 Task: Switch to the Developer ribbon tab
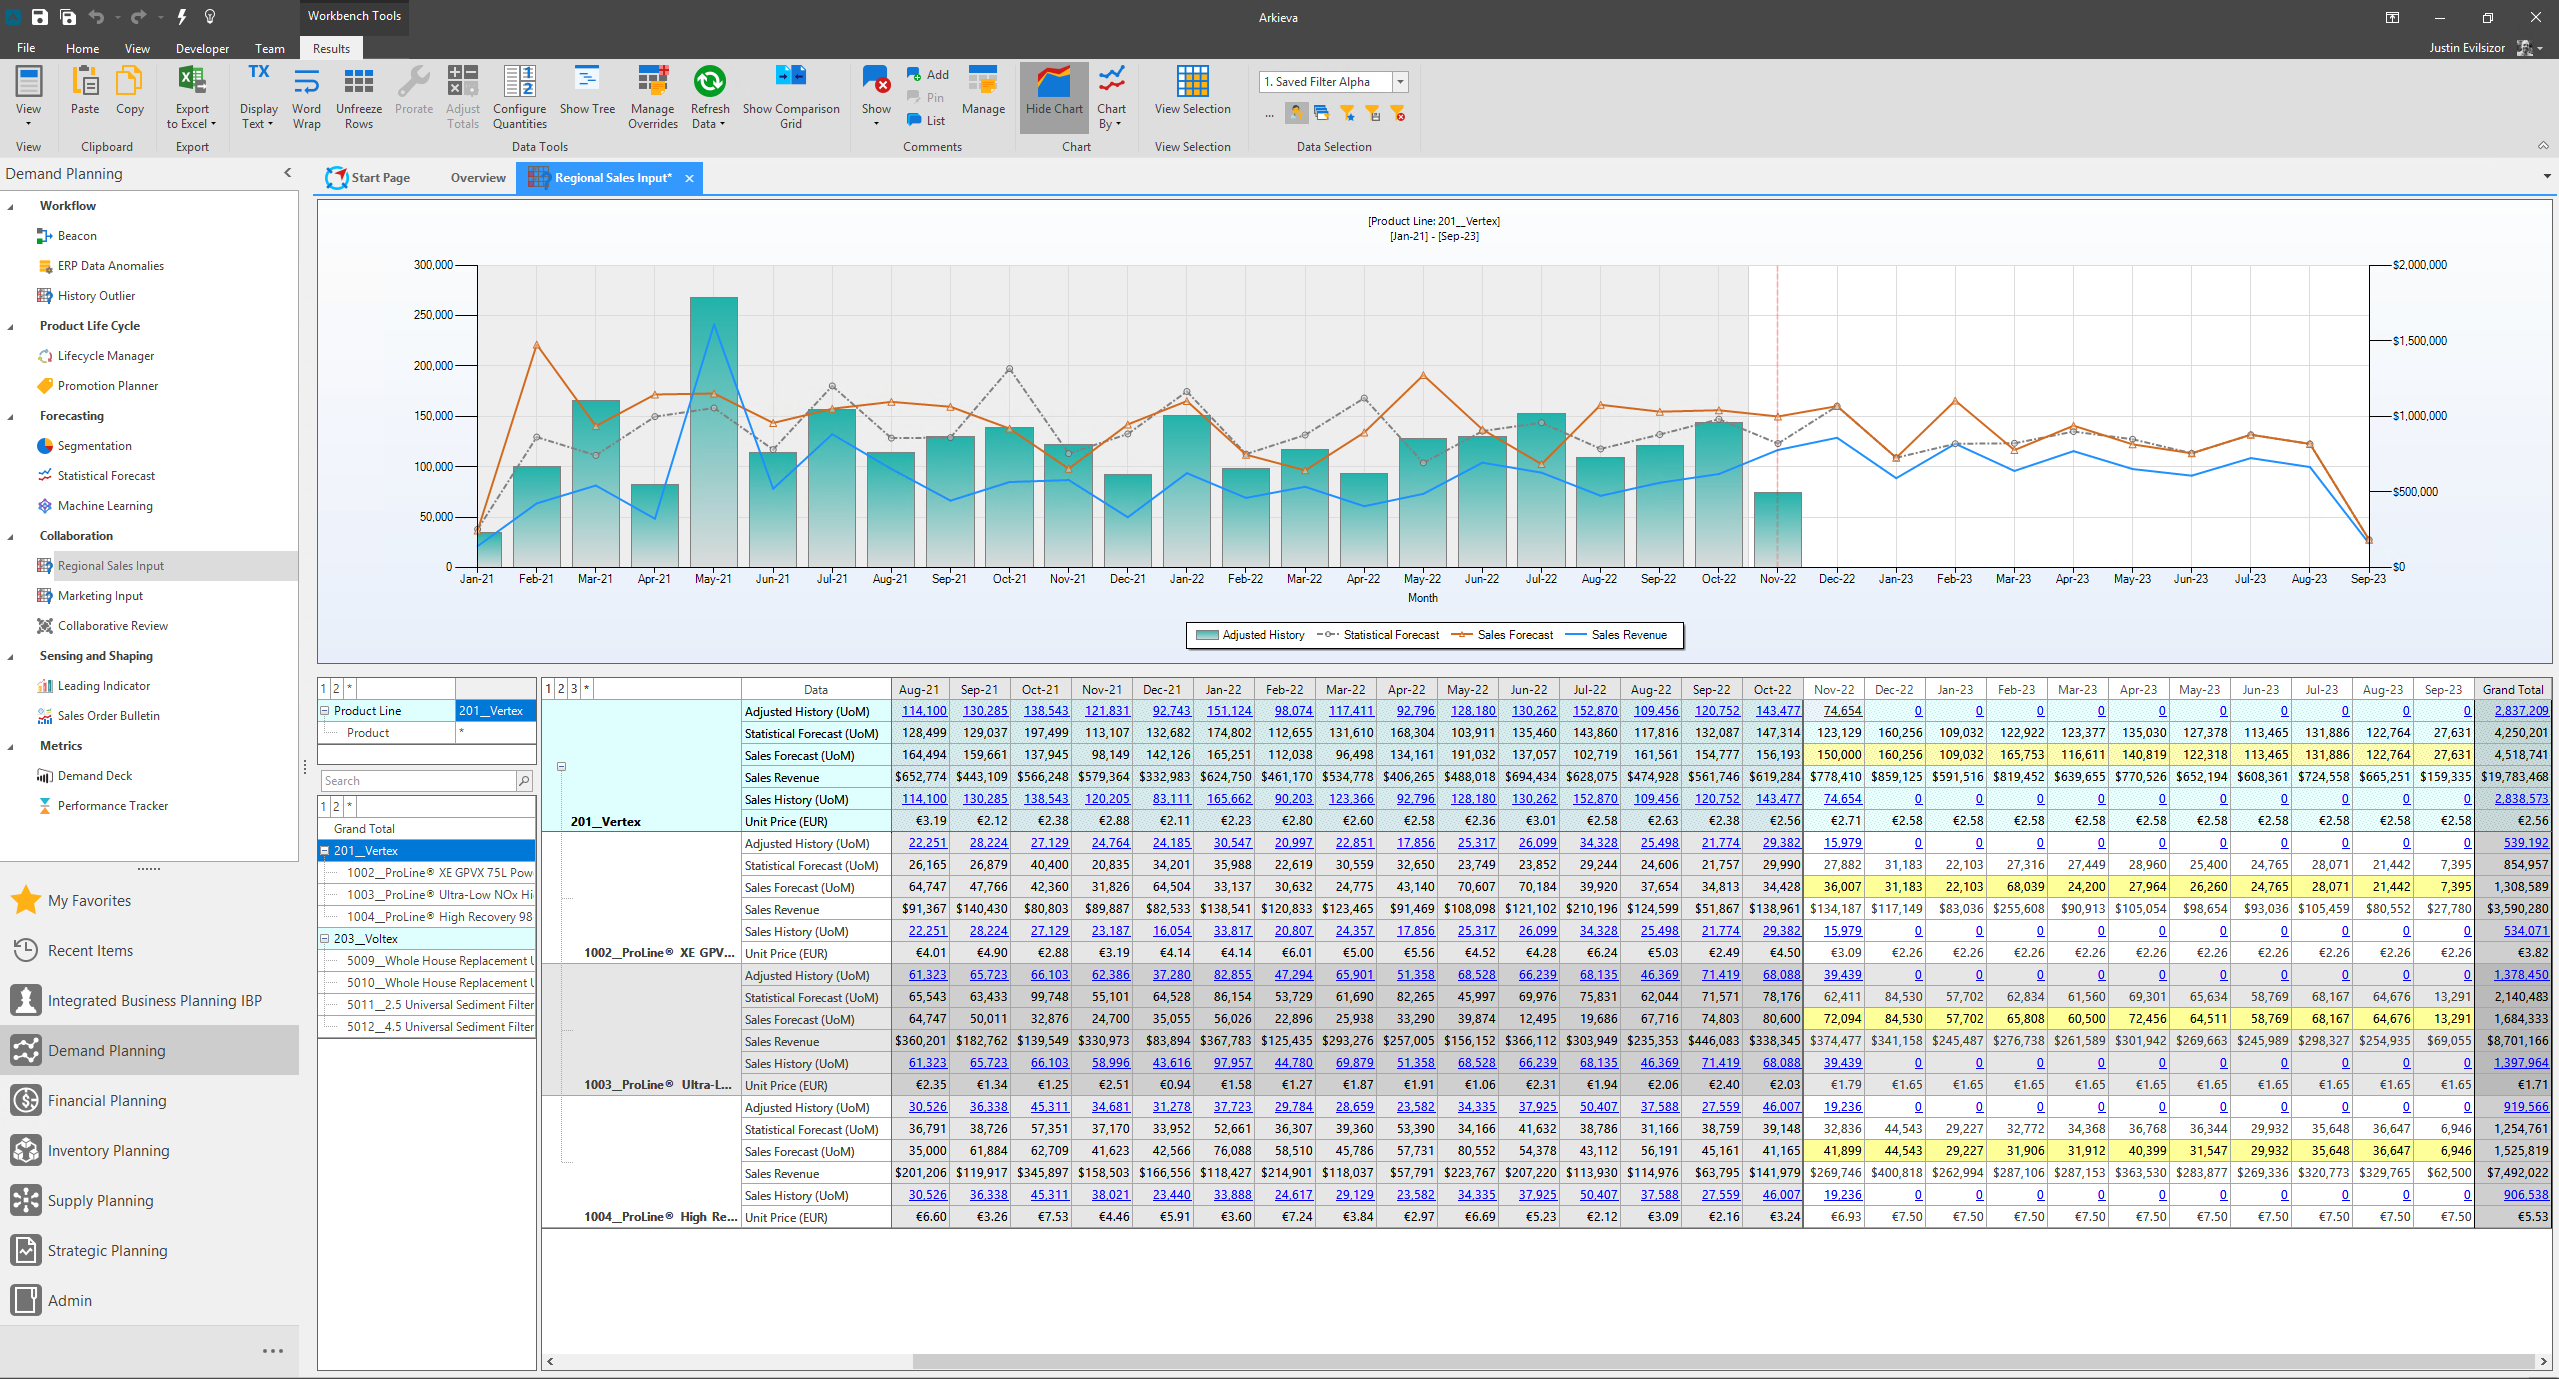click(202, 47)
